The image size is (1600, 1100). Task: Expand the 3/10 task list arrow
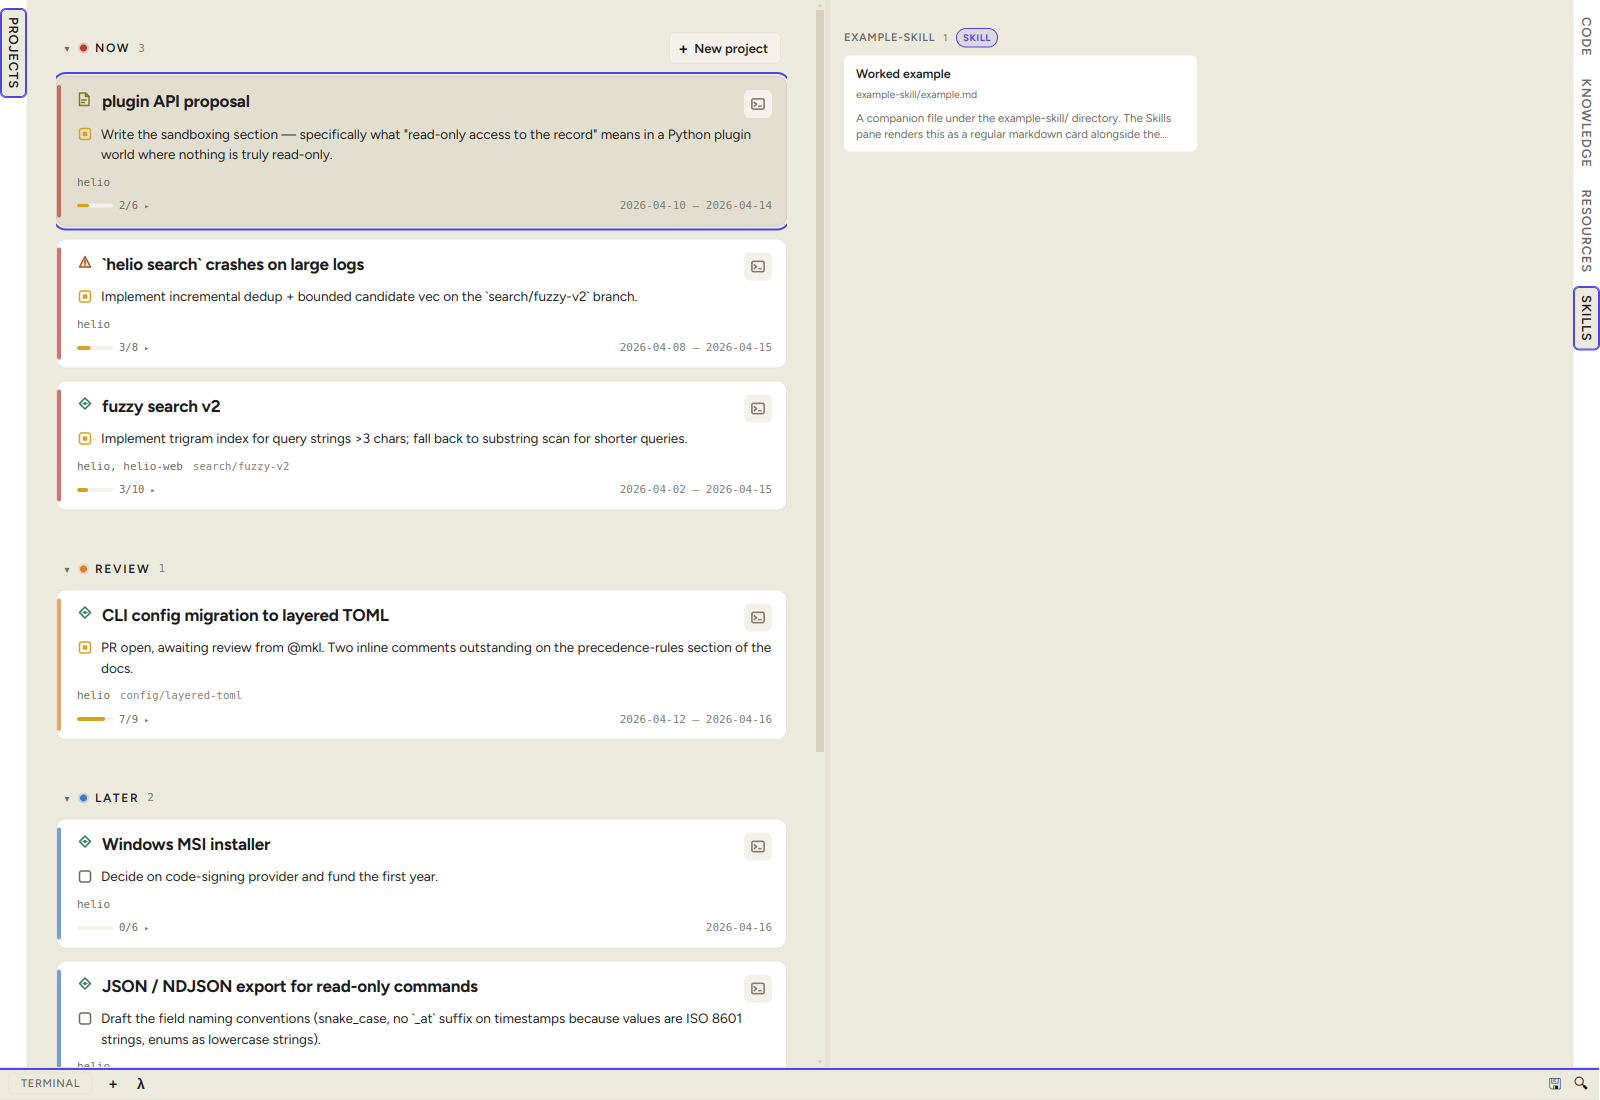click(x=152, y=490)
